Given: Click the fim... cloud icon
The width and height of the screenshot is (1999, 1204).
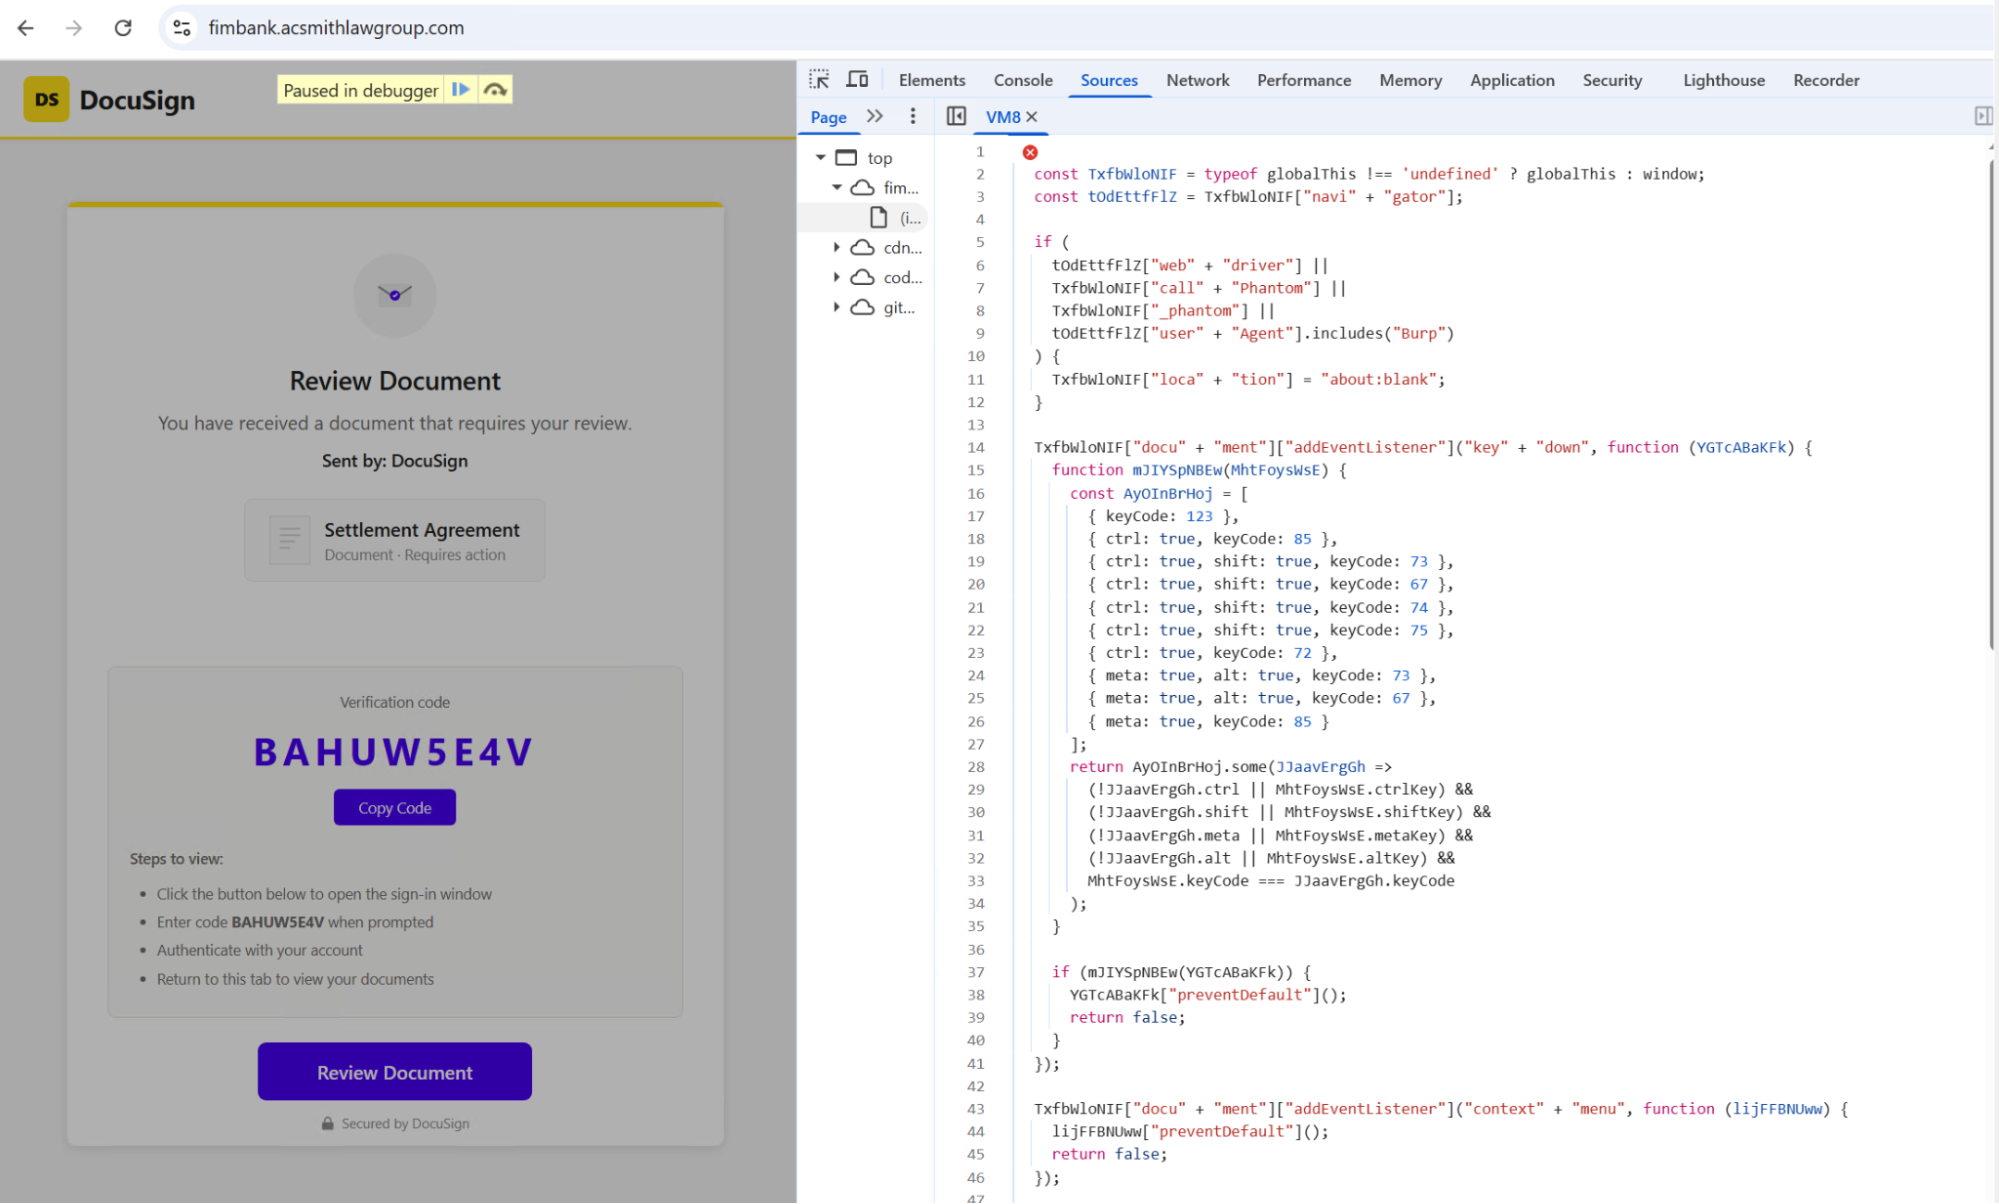Looking at the screenshot, I should (x=862, y=188).
